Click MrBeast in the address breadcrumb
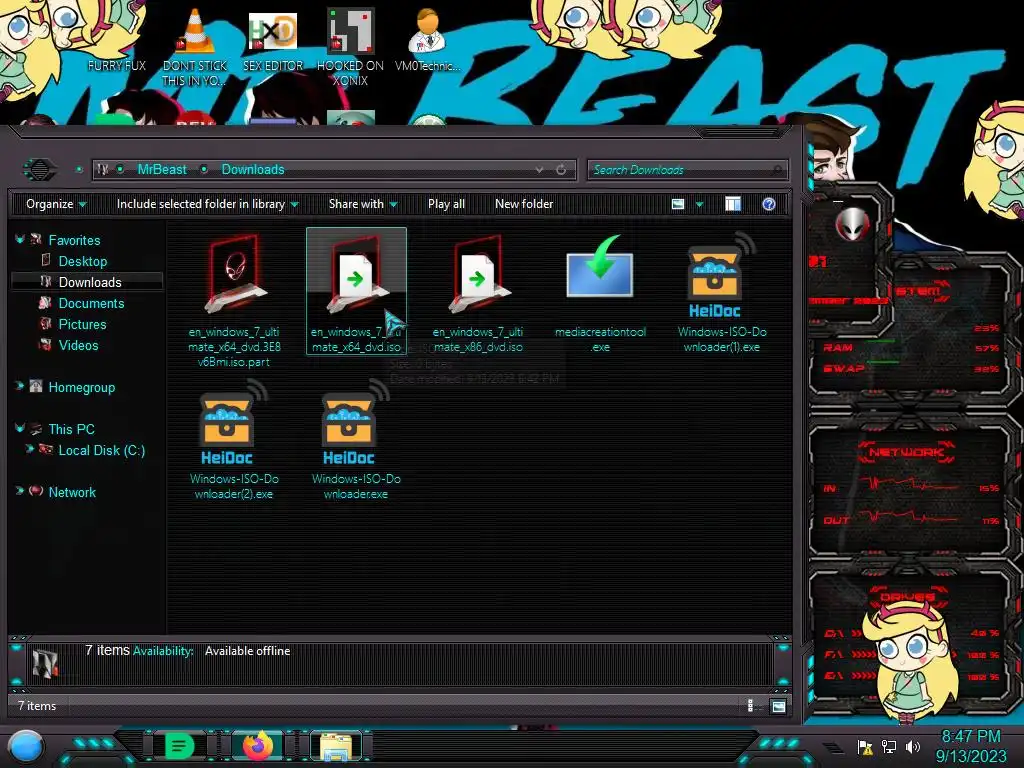This screenshot has height=768, width=1024. 162,170
